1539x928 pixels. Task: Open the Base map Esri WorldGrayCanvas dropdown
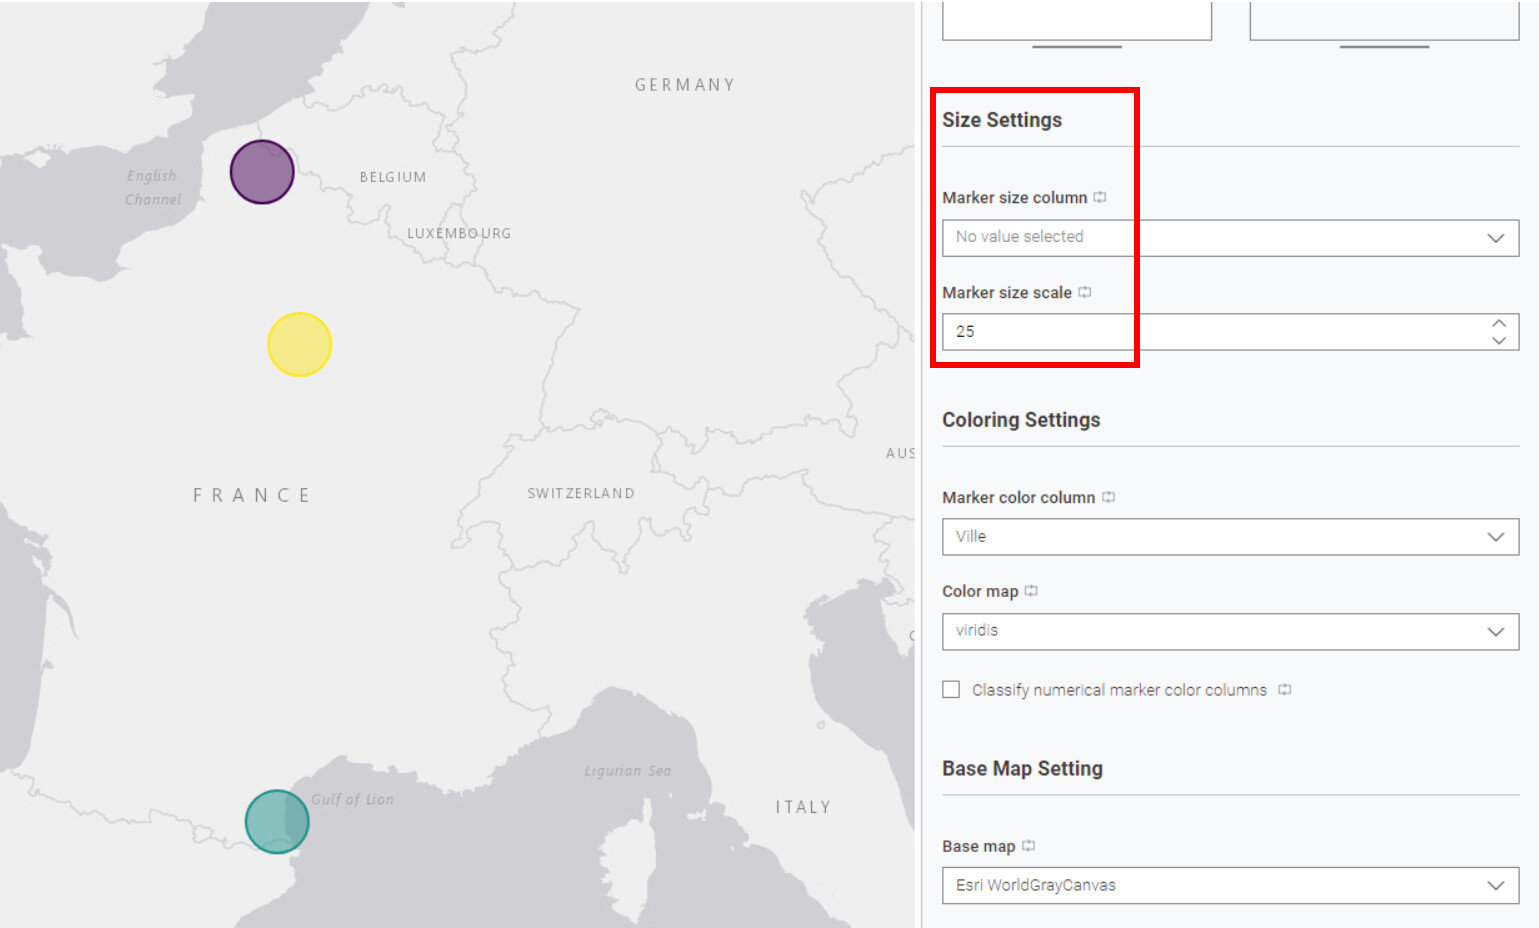(1230, 885)
